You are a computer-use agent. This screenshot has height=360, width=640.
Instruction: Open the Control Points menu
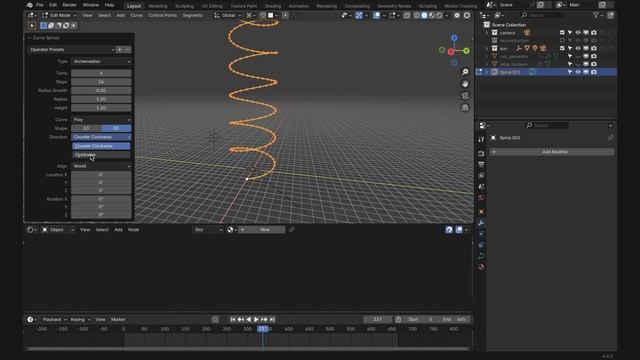click(x=162, y=15)
